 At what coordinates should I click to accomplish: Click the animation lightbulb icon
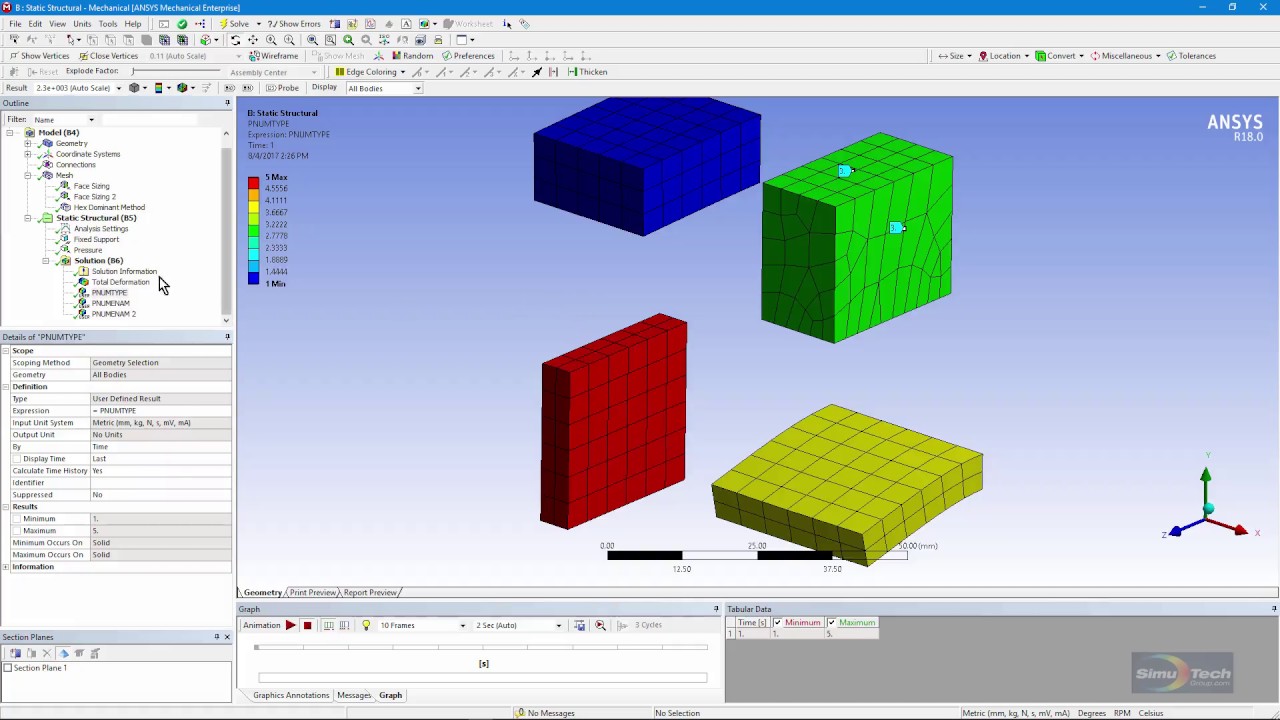[x=366, y=625]
